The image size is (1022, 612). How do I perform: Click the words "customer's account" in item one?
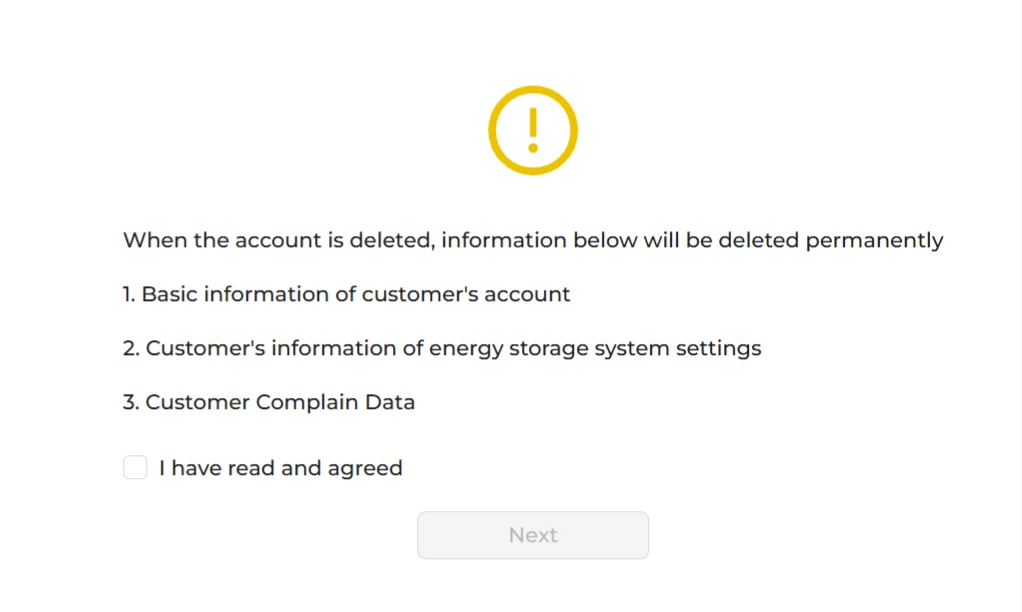click(466, 295)
